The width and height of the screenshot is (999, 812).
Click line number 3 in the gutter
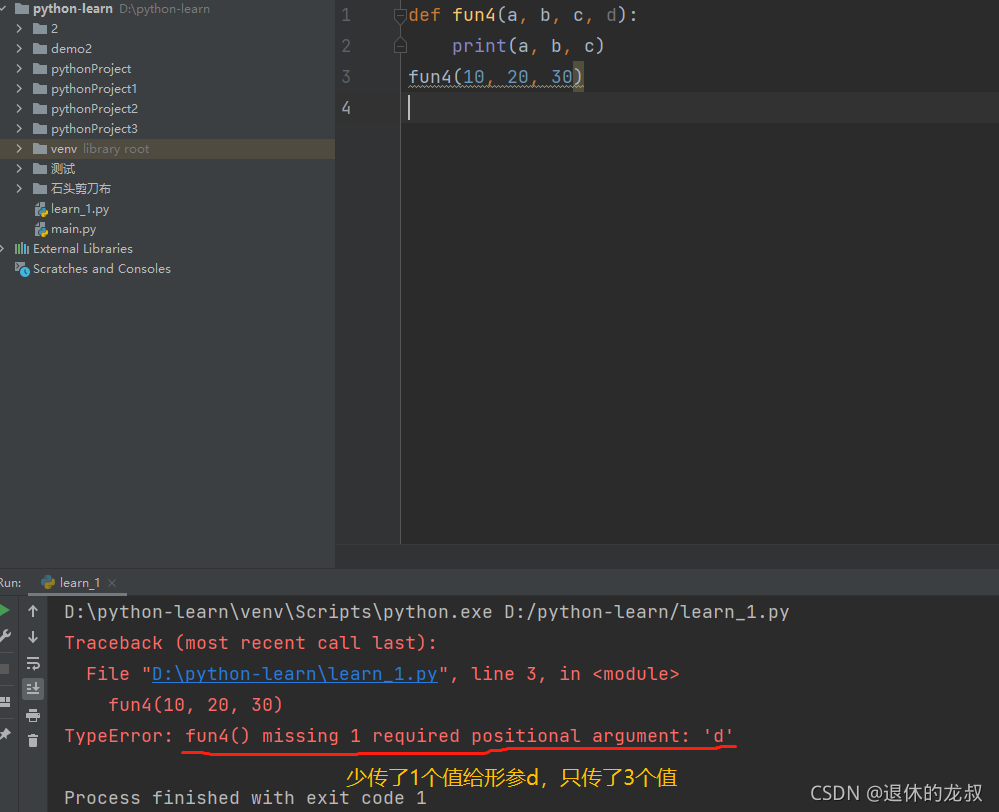point(346,77)
